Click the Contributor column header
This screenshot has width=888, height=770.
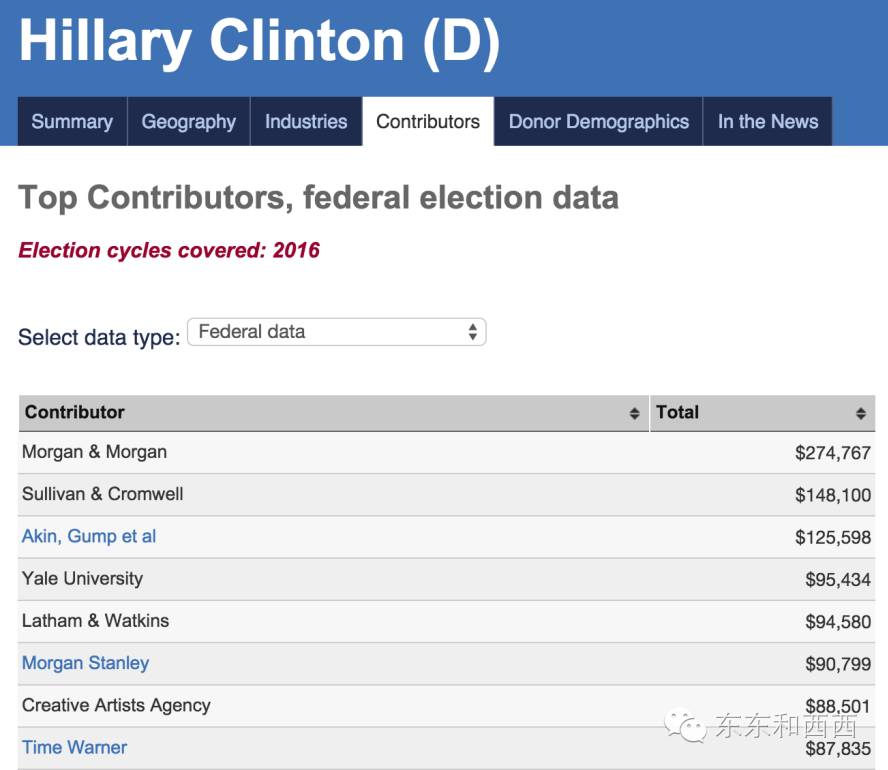75,412
